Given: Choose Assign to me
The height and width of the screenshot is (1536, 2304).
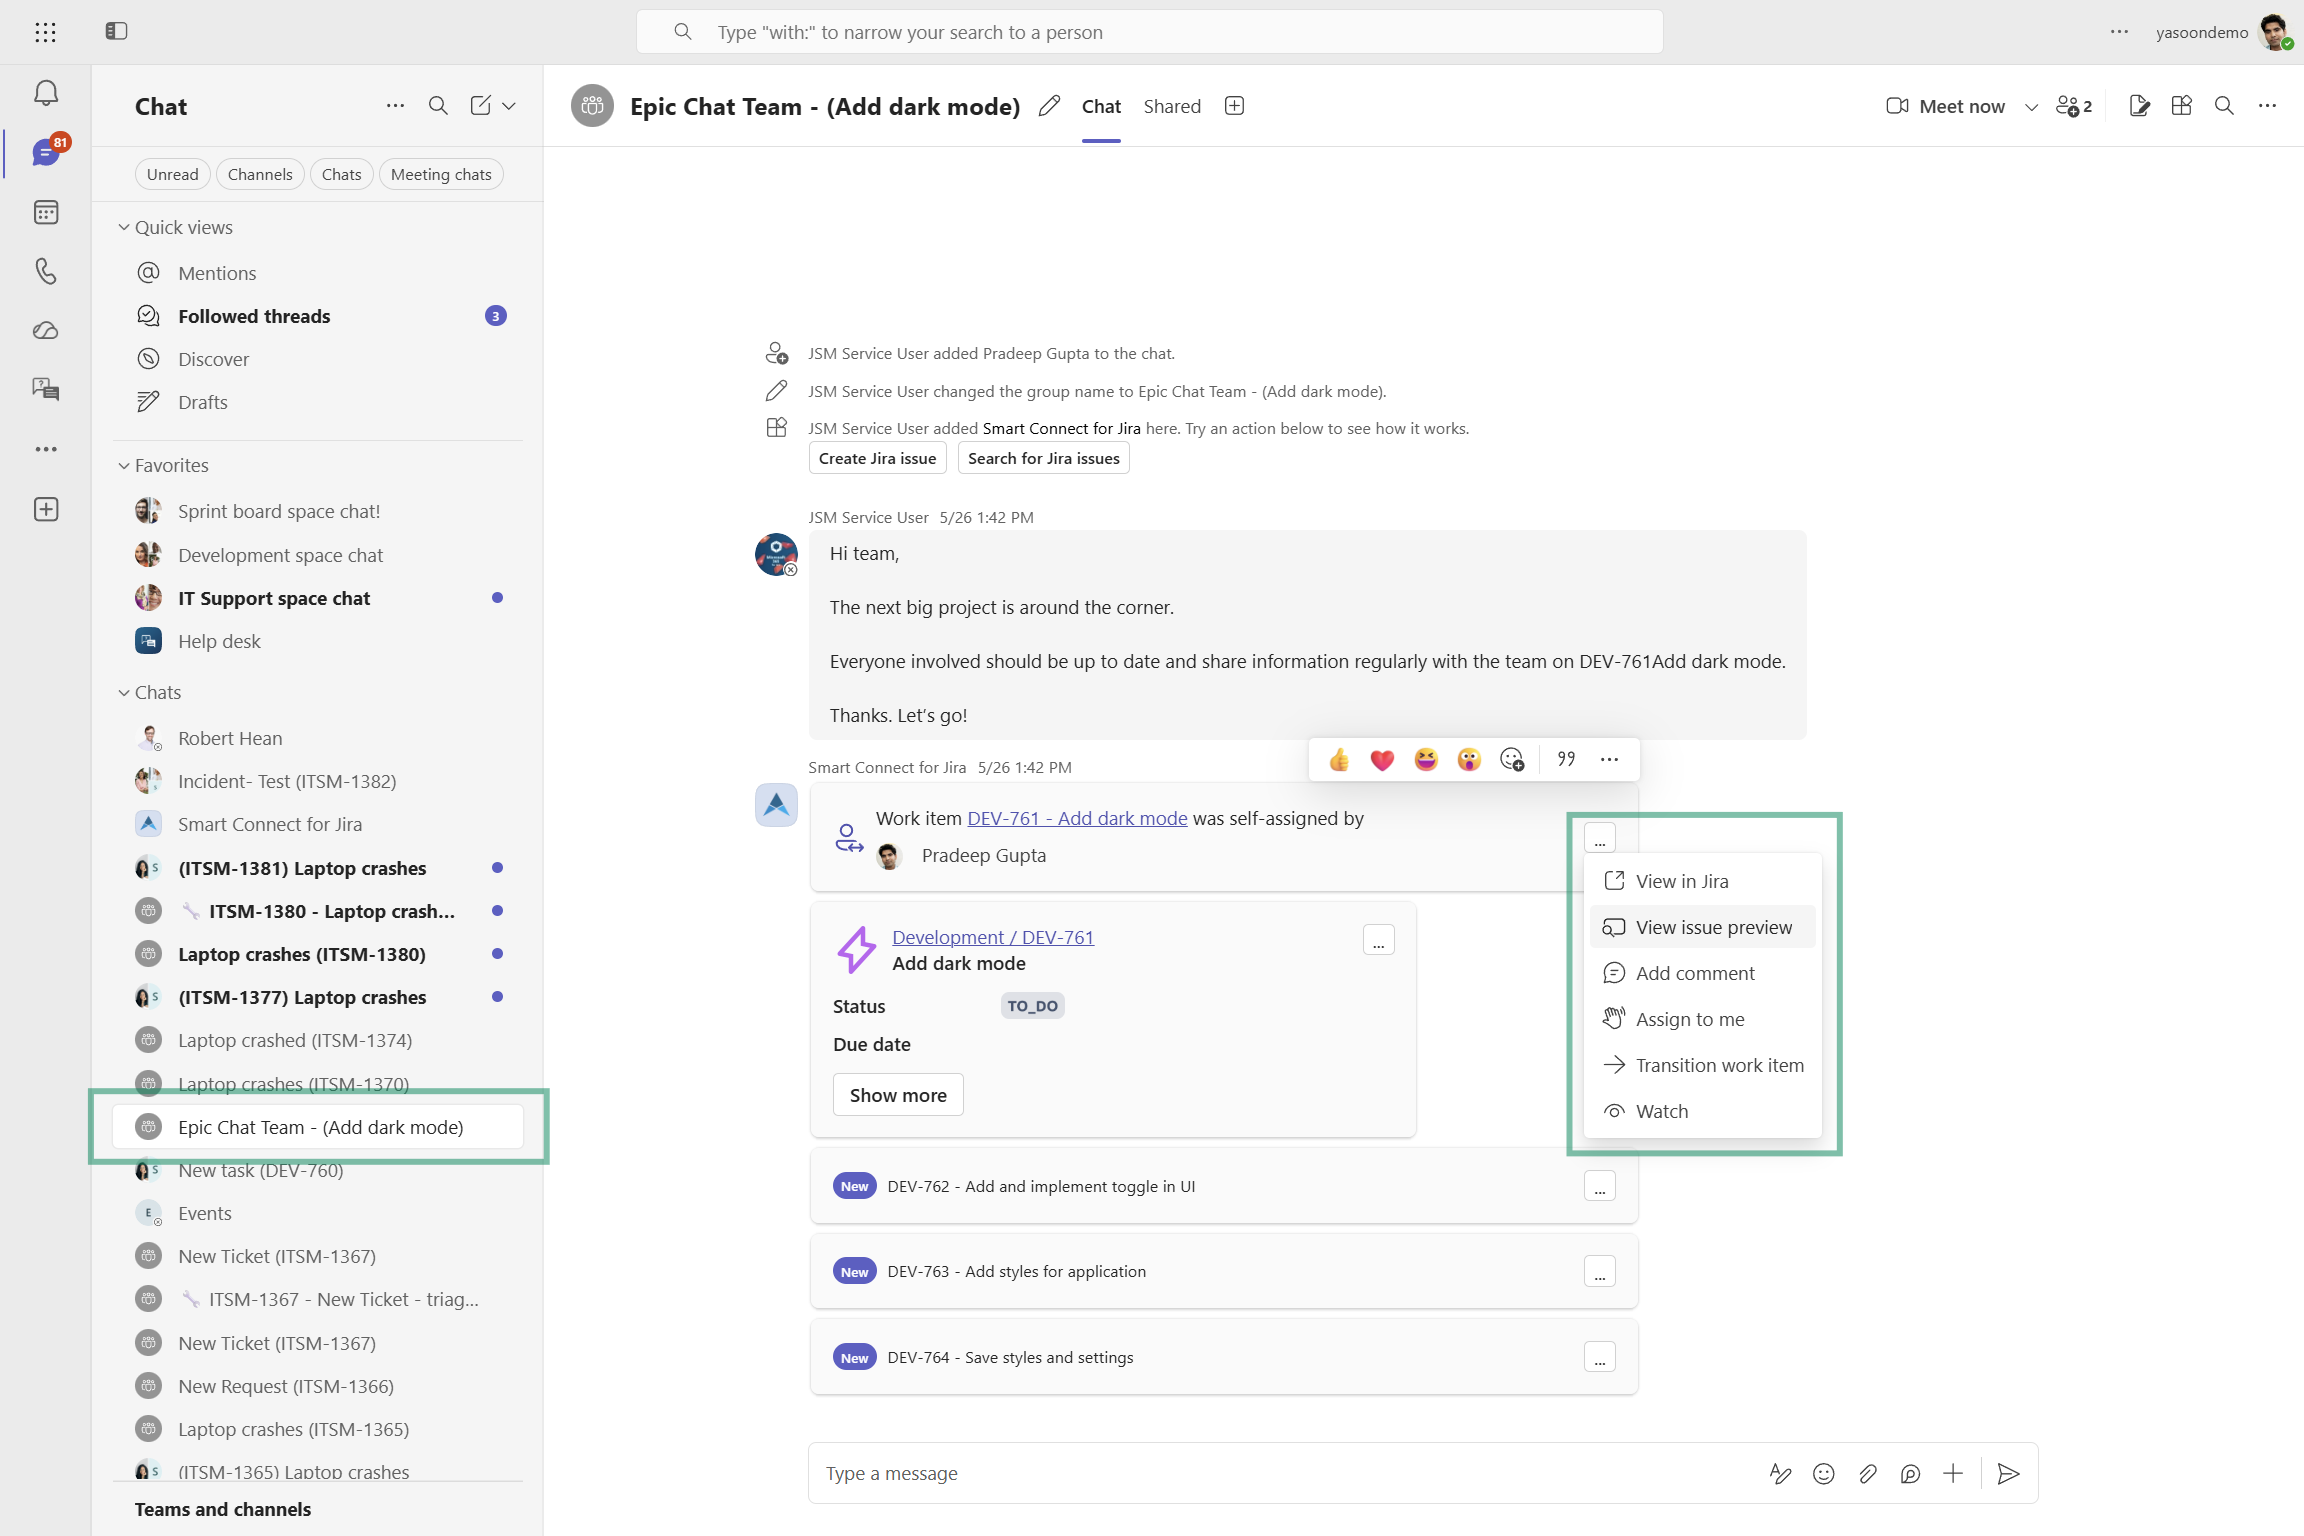Looking at the screenshot, I should click(1702, 1019).
